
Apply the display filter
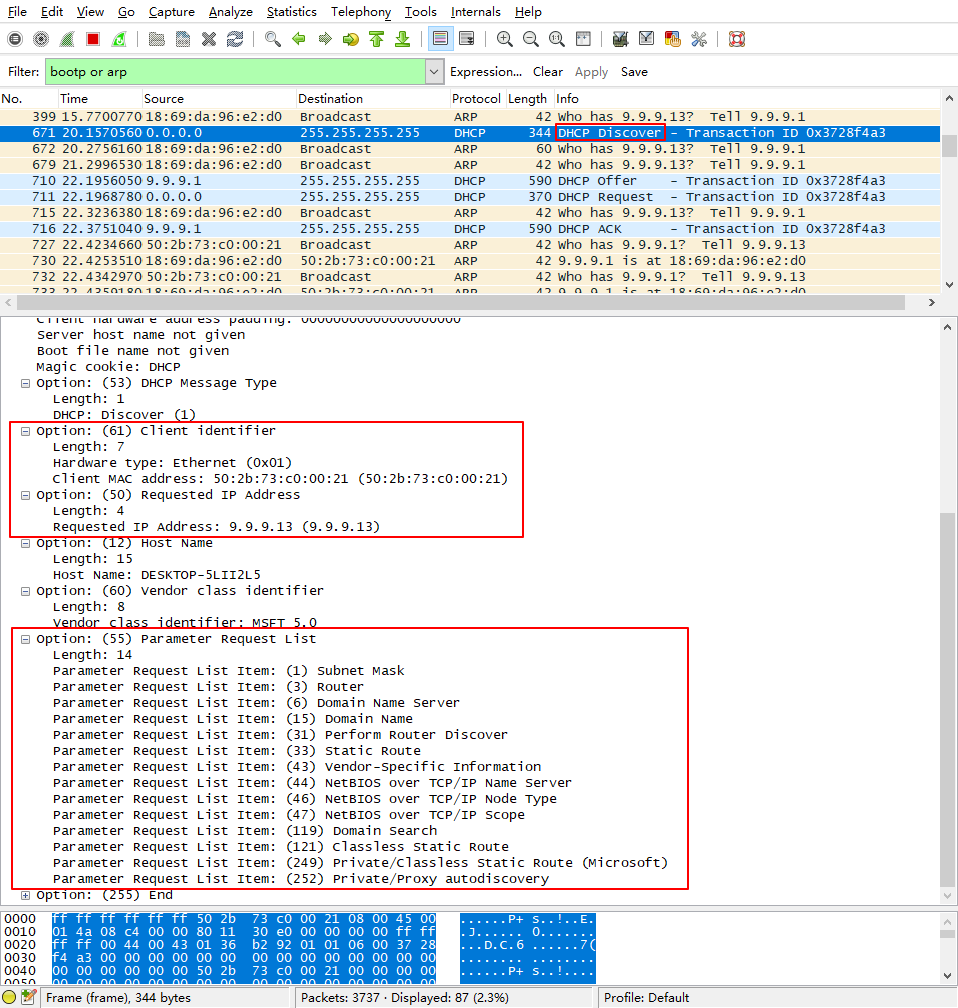coord(592,72)
